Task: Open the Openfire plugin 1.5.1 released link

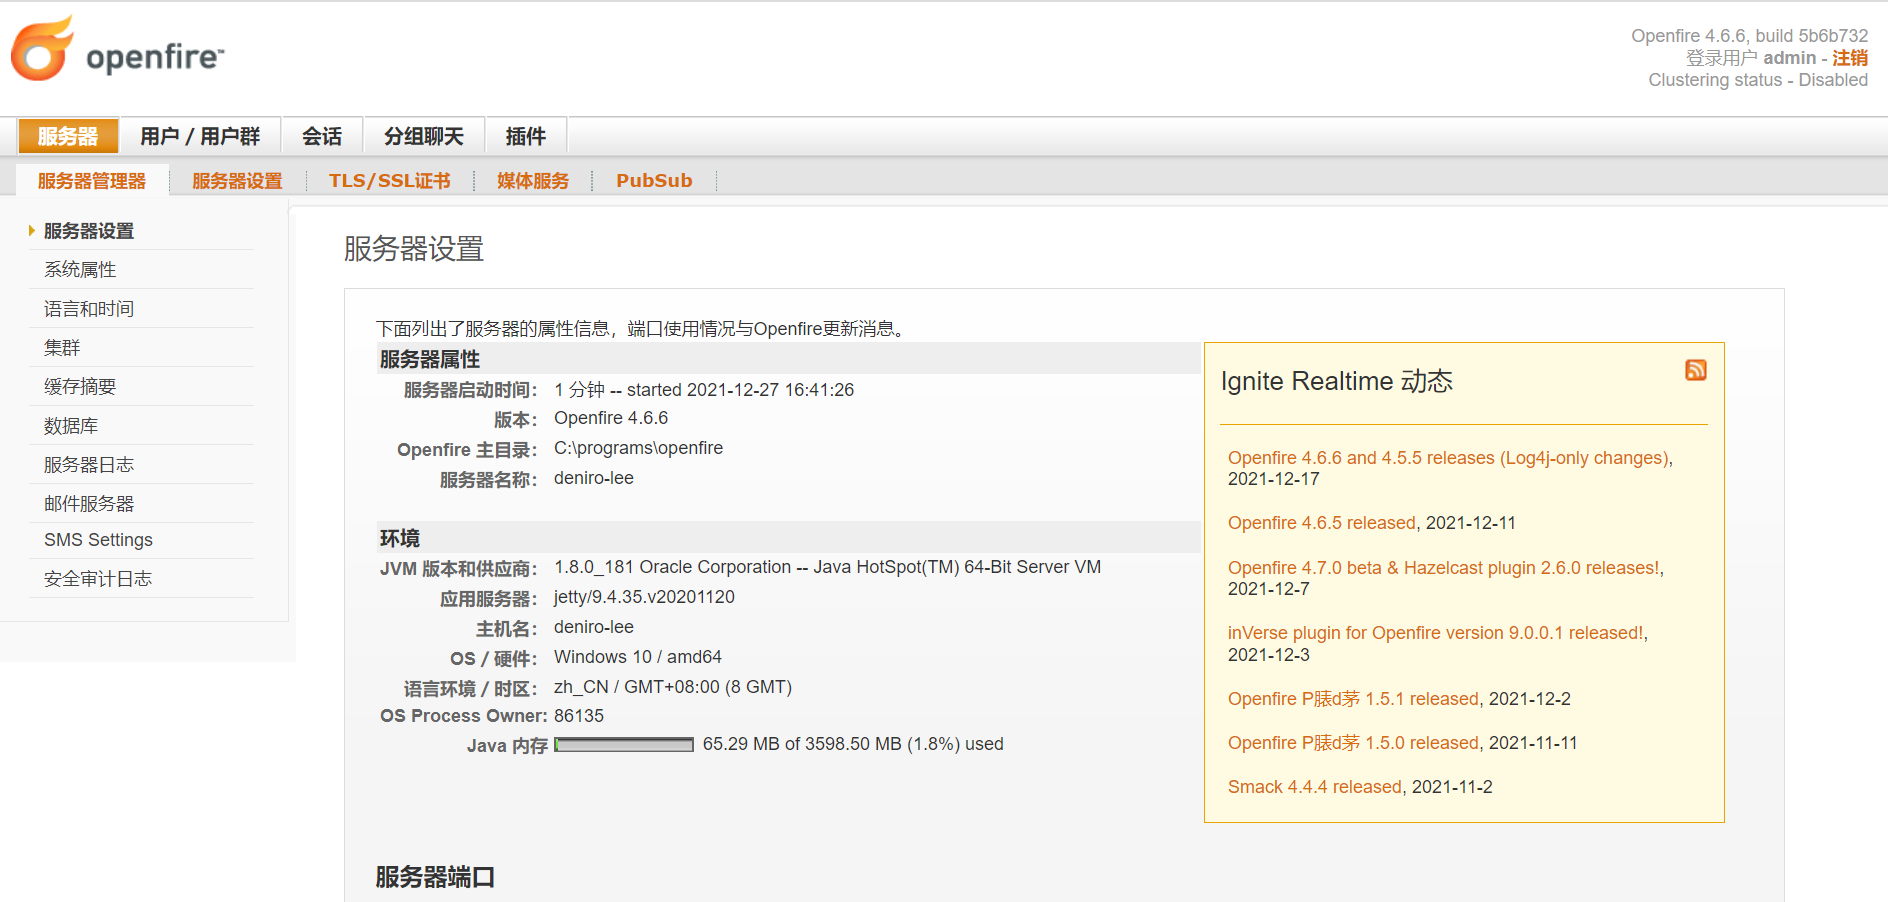Action: pyautogui.click(x=1353, y=699)
